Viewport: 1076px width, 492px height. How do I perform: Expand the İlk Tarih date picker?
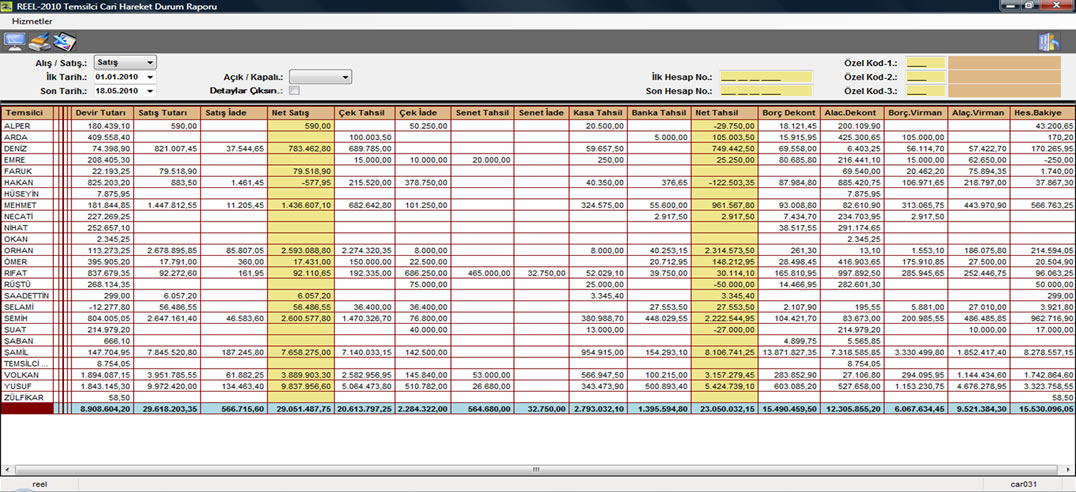point(149,77)
